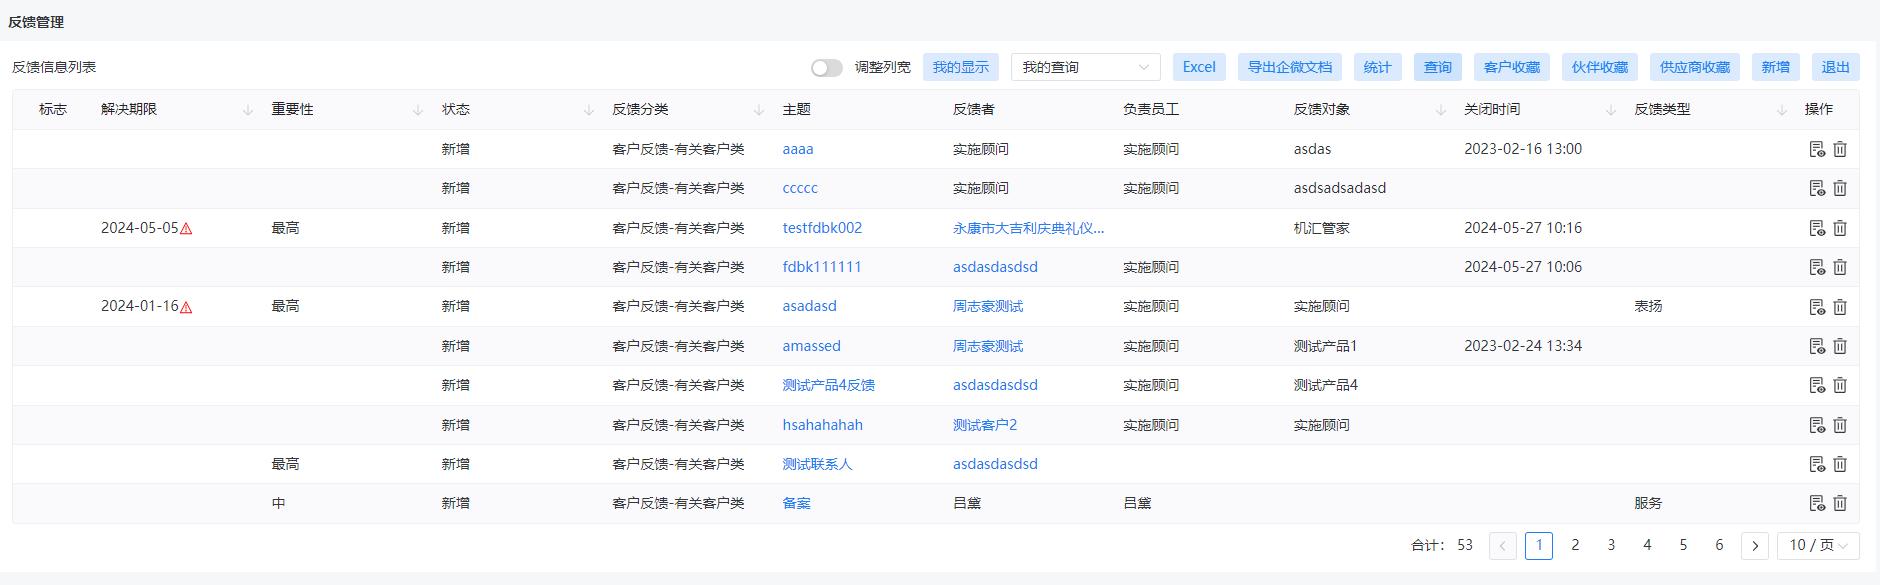Screen dimensions: 1880x585
Task: Sort by 状态 column arrow
Action: pyautogui.click(x=589, y=110)
